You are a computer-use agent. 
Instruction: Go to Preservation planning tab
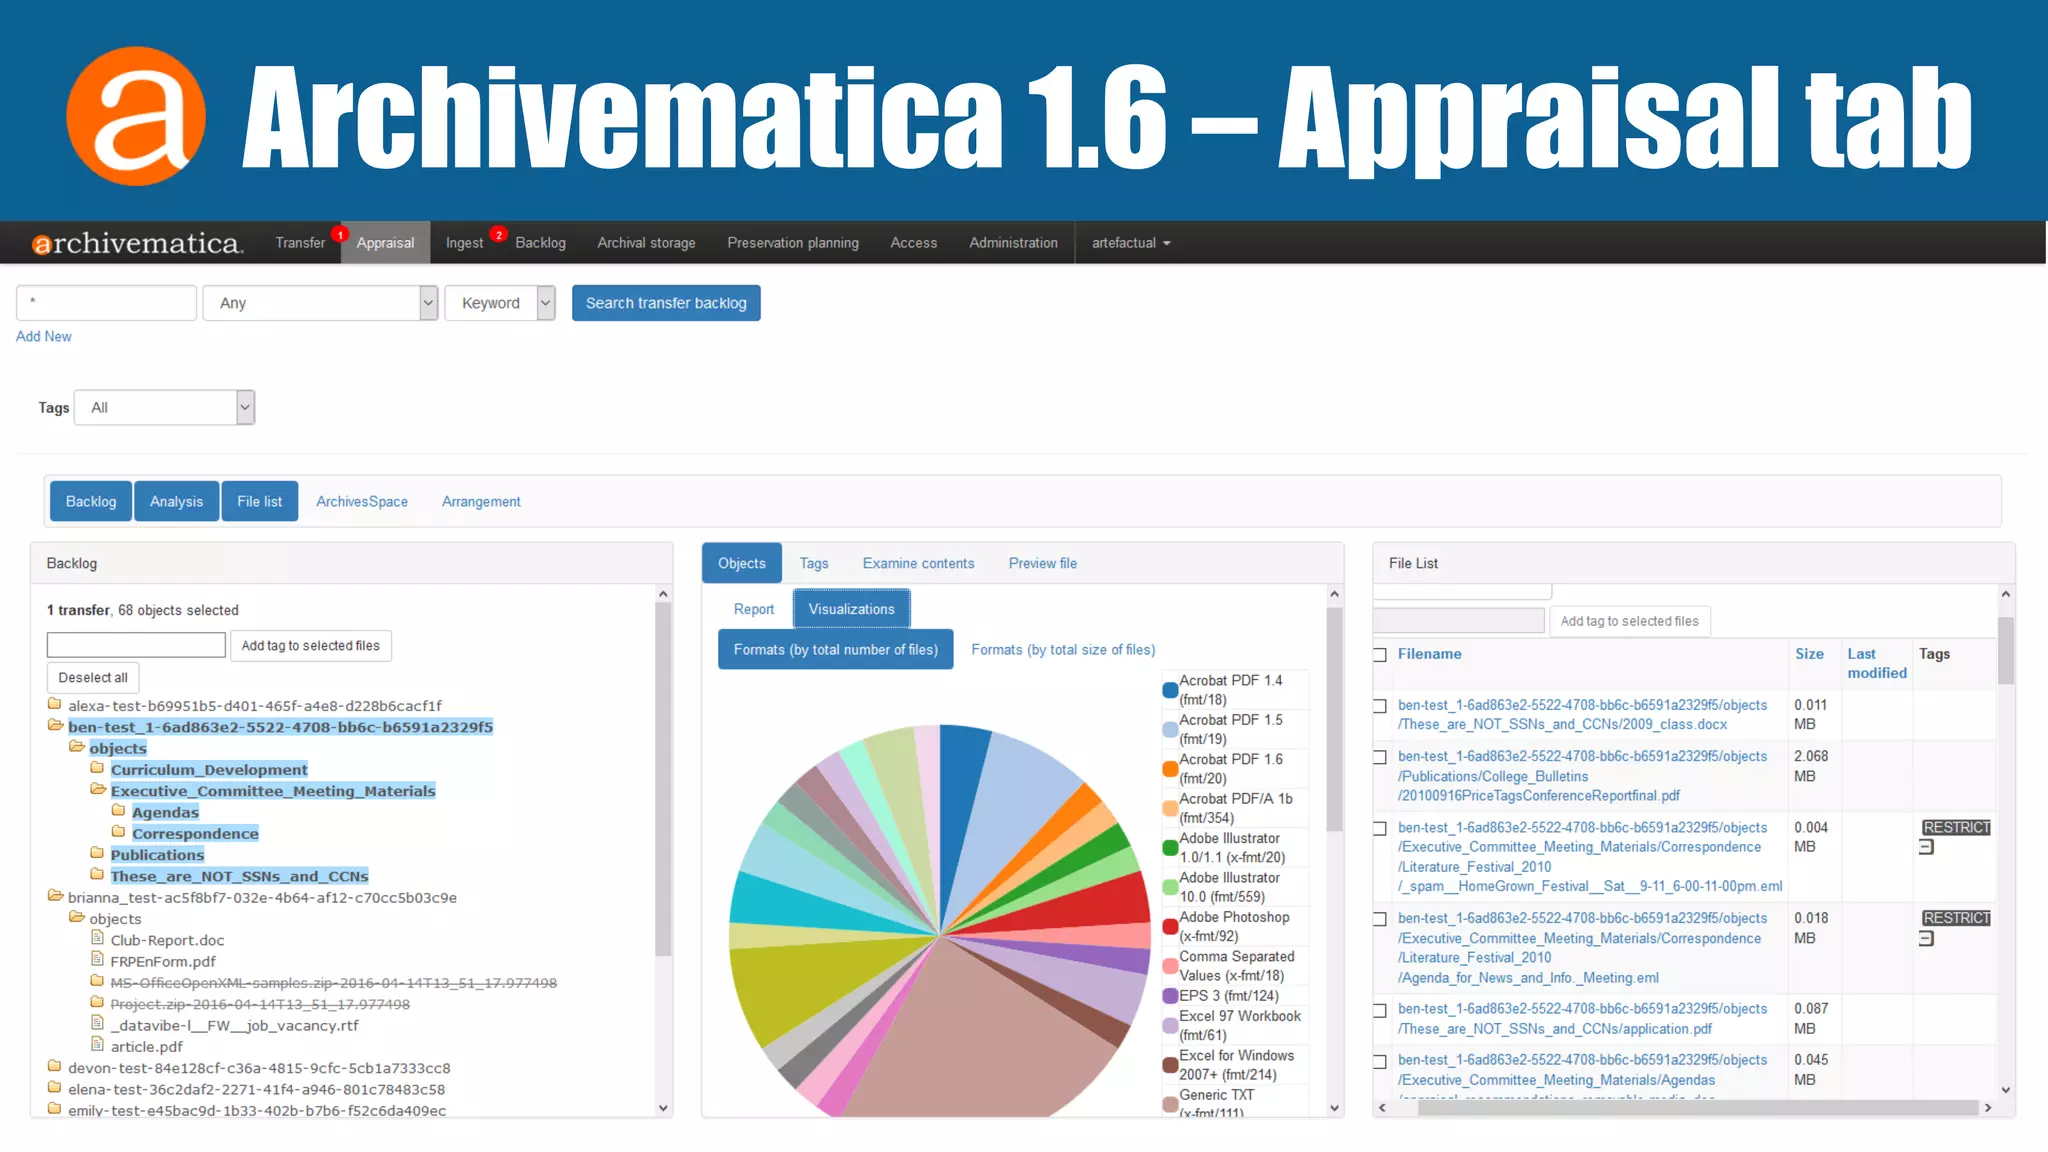[x=793, y=243]
